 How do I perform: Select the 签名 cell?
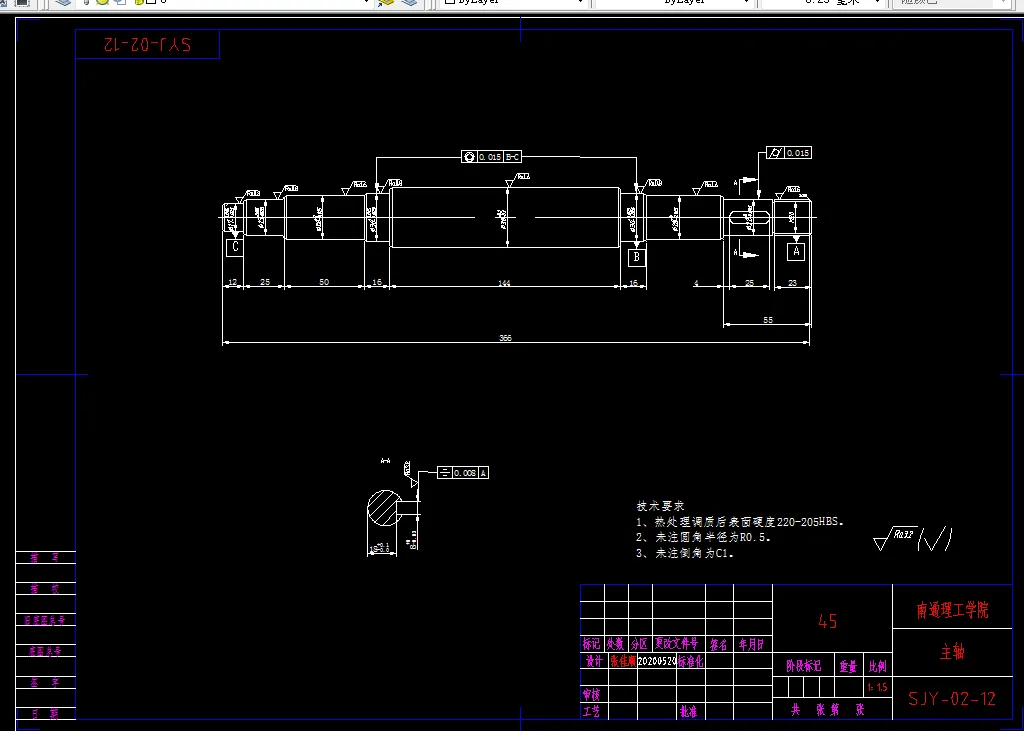tap(718, 644)
